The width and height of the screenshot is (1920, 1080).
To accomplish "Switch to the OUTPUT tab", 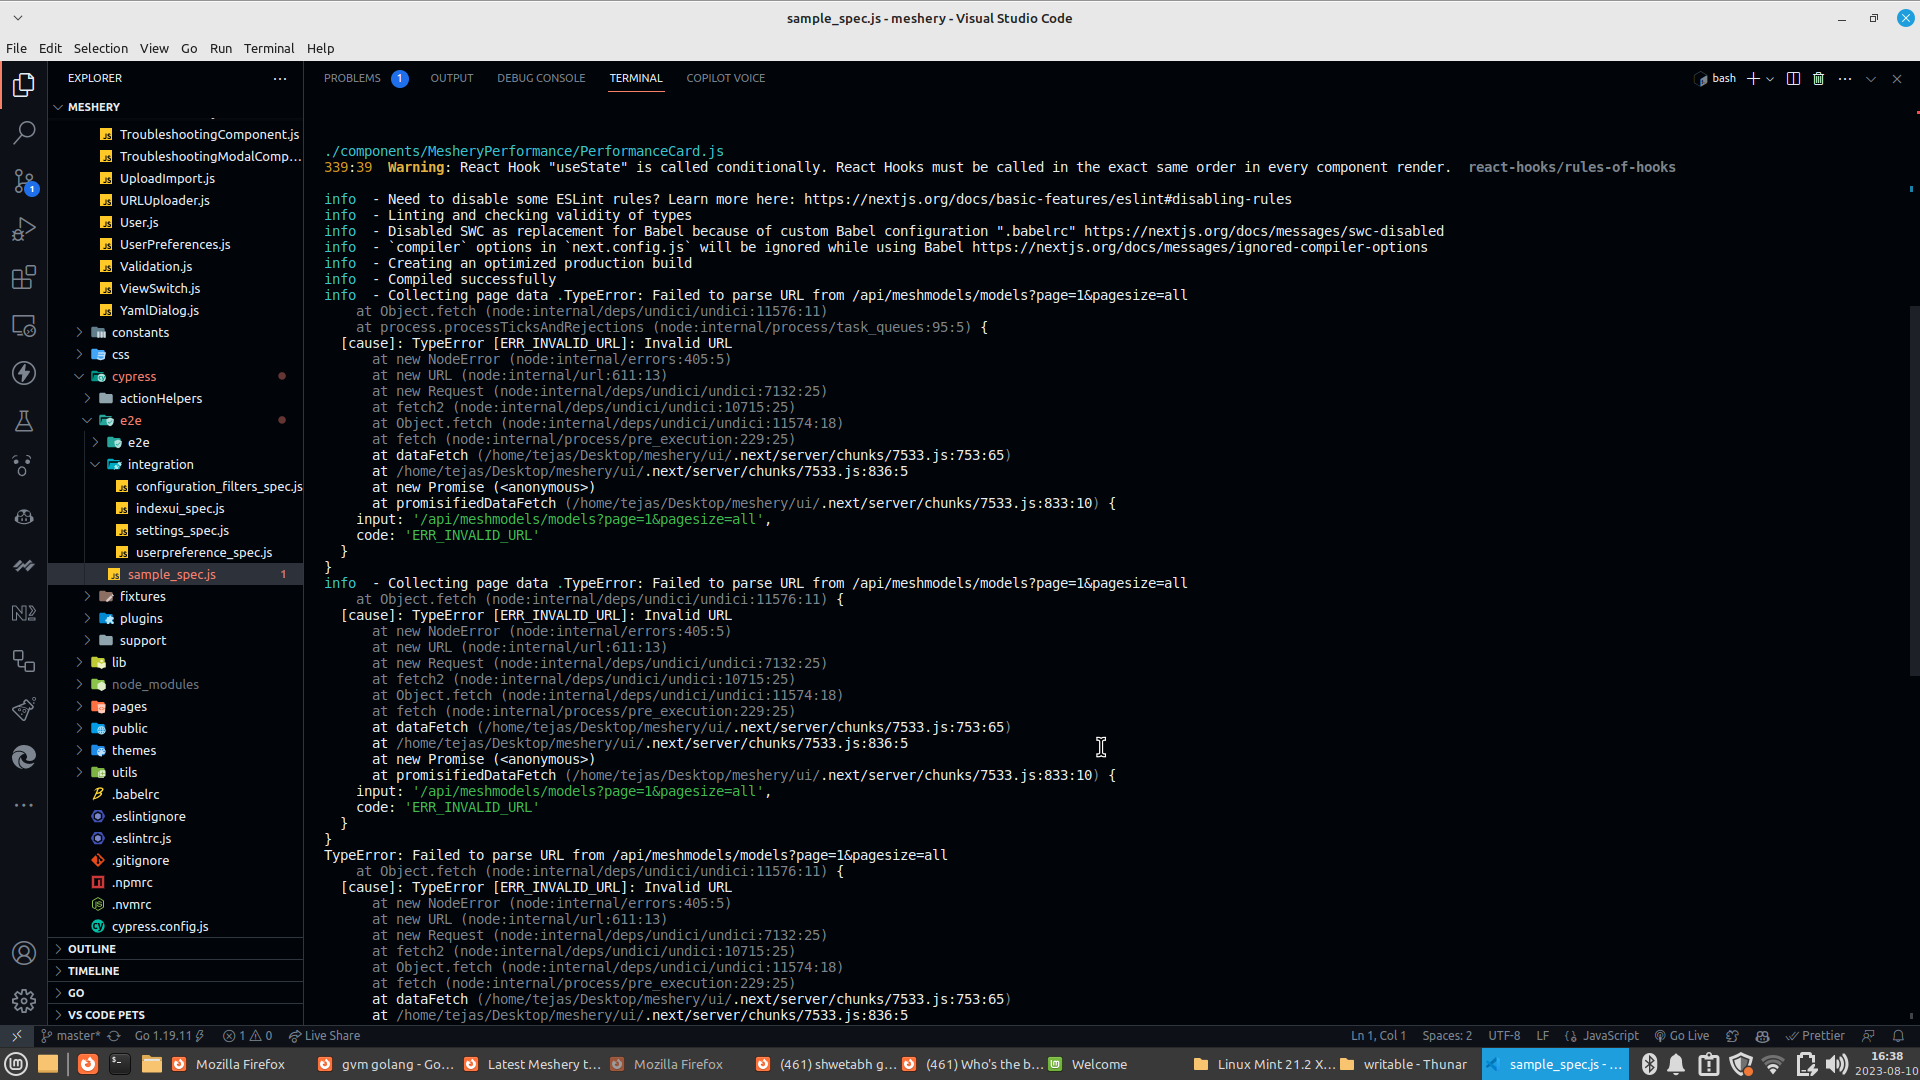I will pos(451,78).
